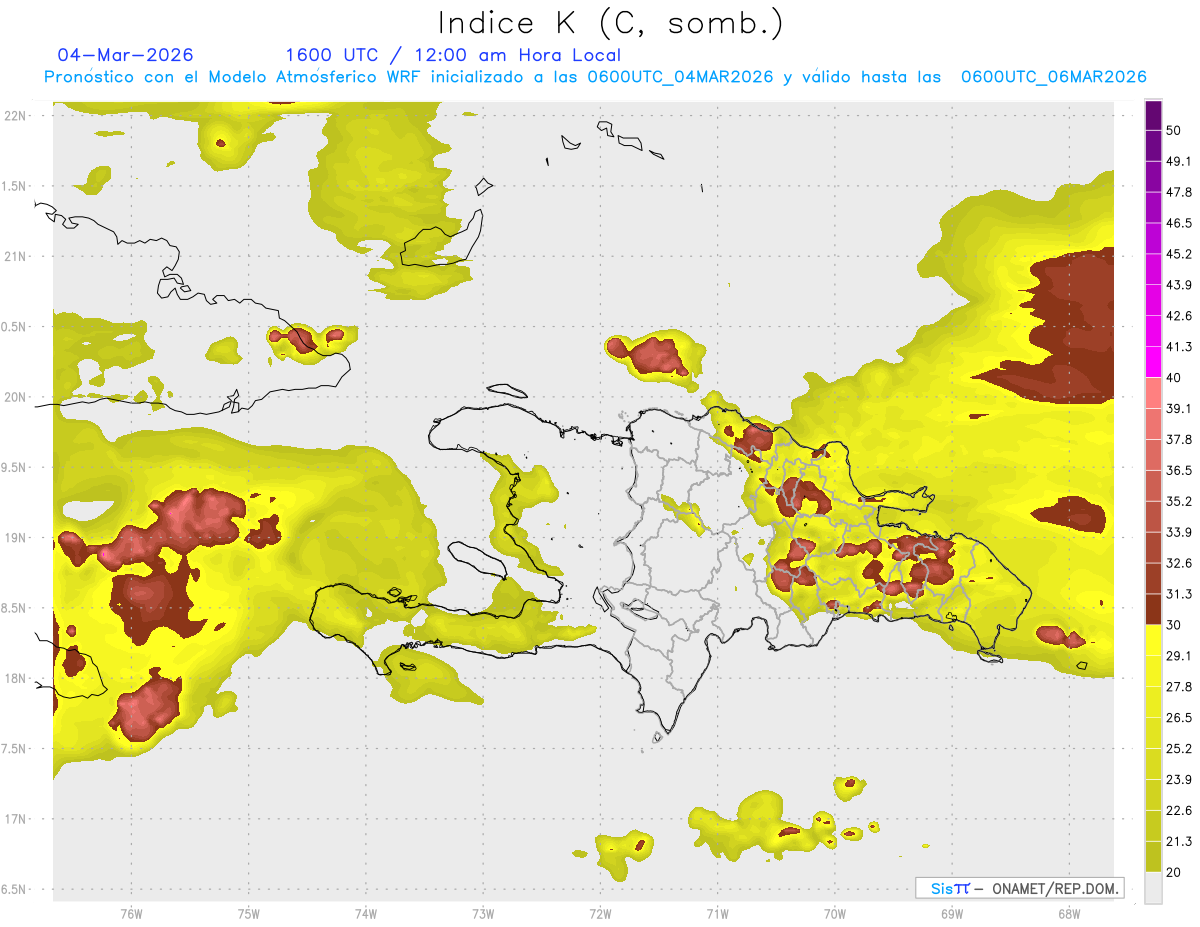Click colorbar value "49.1"

point(1179,161)
